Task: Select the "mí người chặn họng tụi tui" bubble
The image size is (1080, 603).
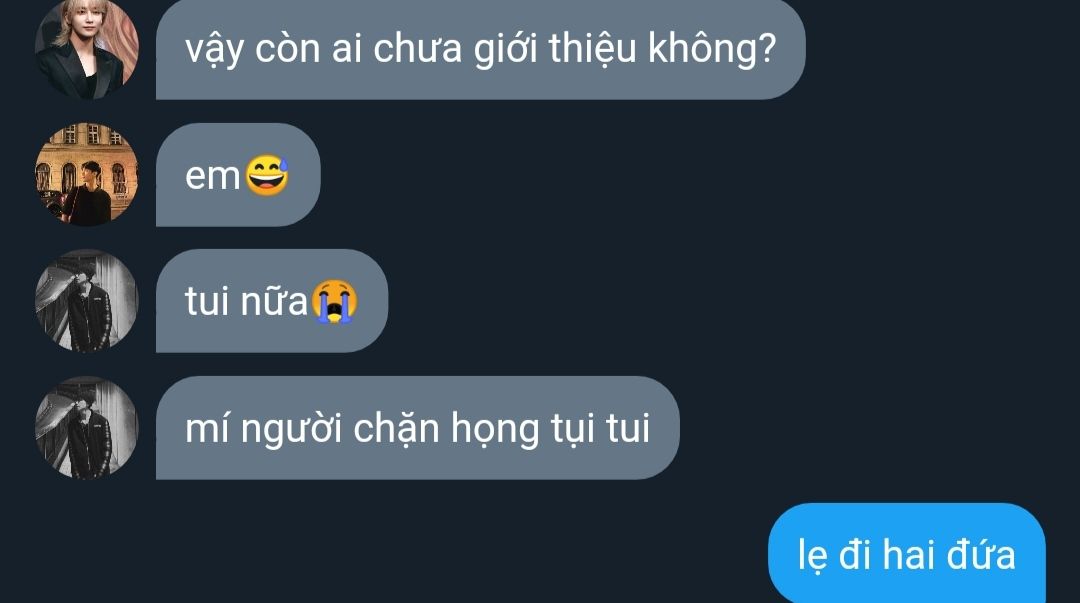Action: coord(418,428)
